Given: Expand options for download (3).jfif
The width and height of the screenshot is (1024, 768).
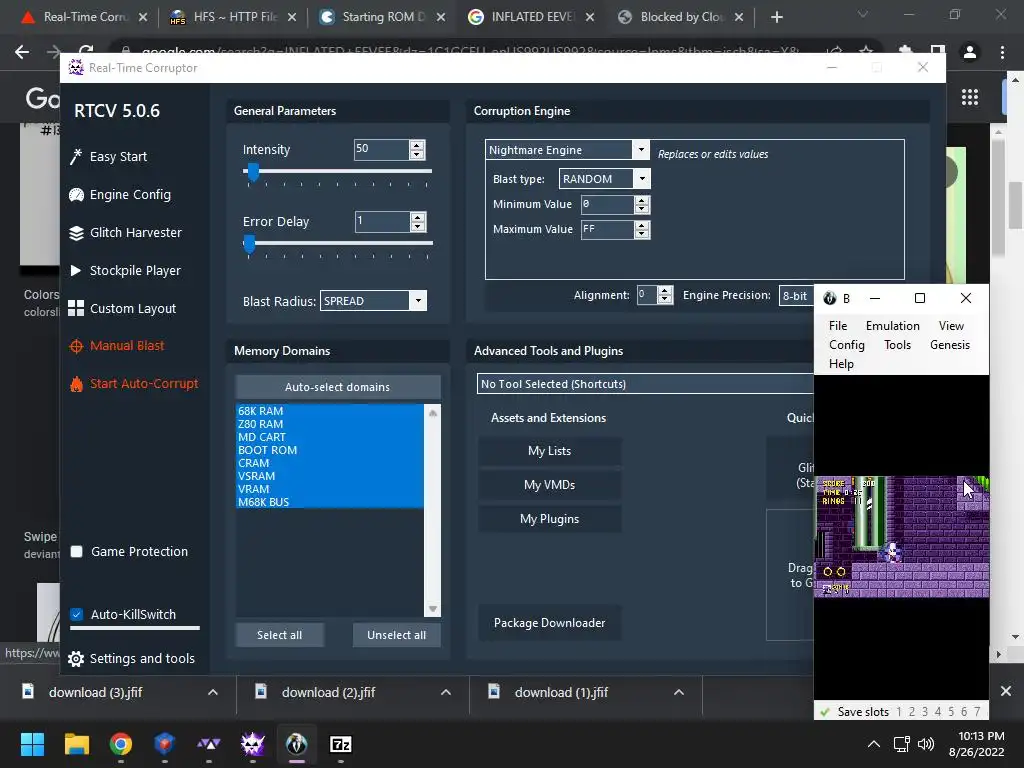Looking at the screenshot, I should click(x=213, y=692).
